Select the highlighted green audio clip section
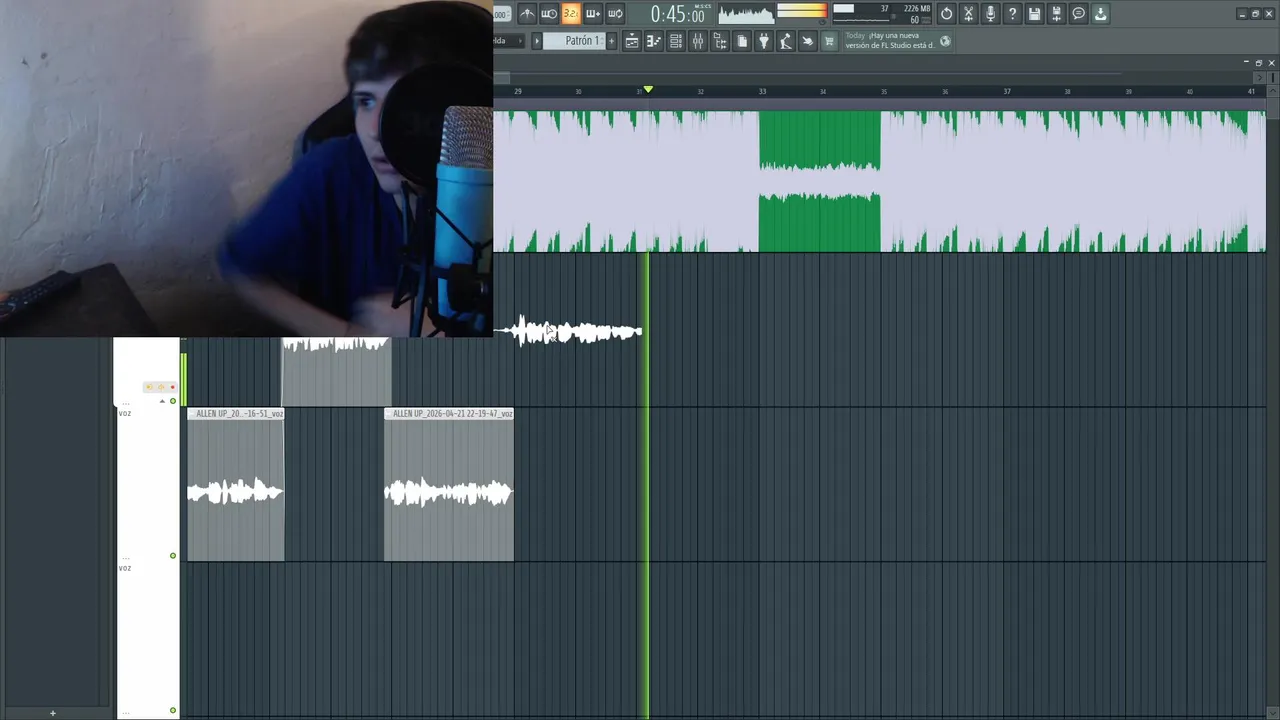The height and width of the screenshot is (720, 1280). coord(820,181)
